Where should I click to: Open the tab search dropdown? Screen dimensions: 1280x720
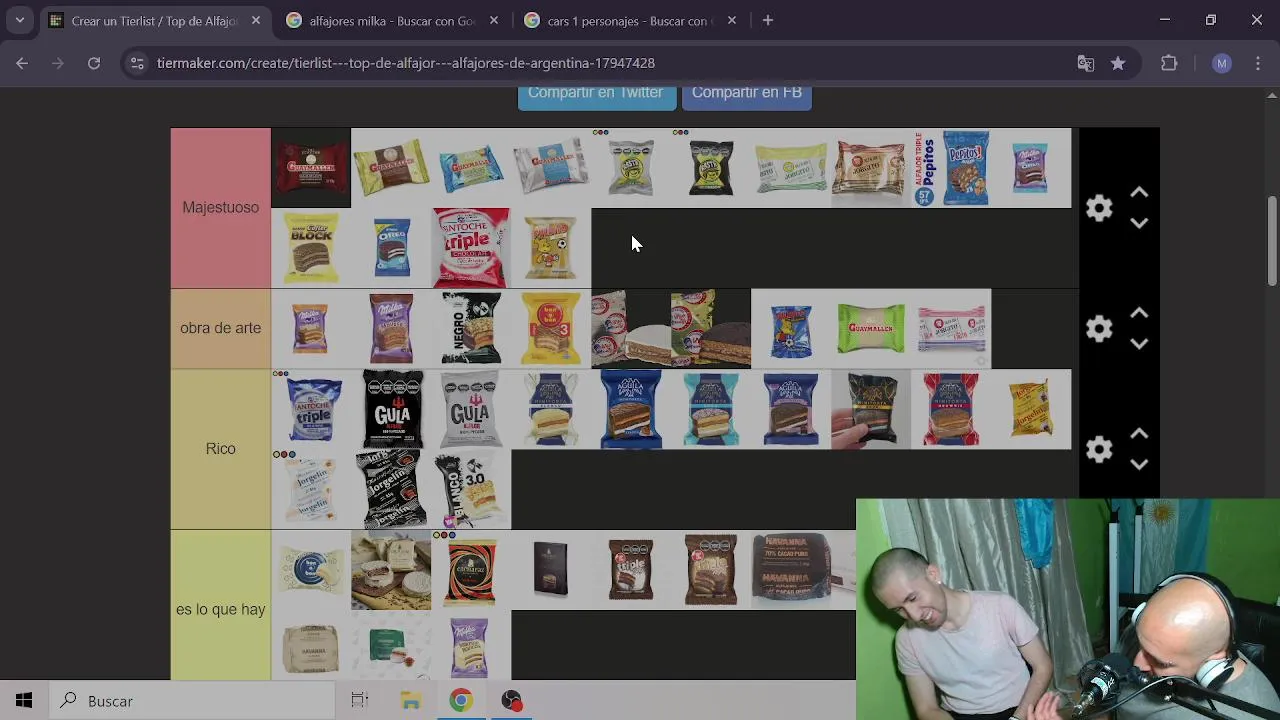tap(19, 20)
